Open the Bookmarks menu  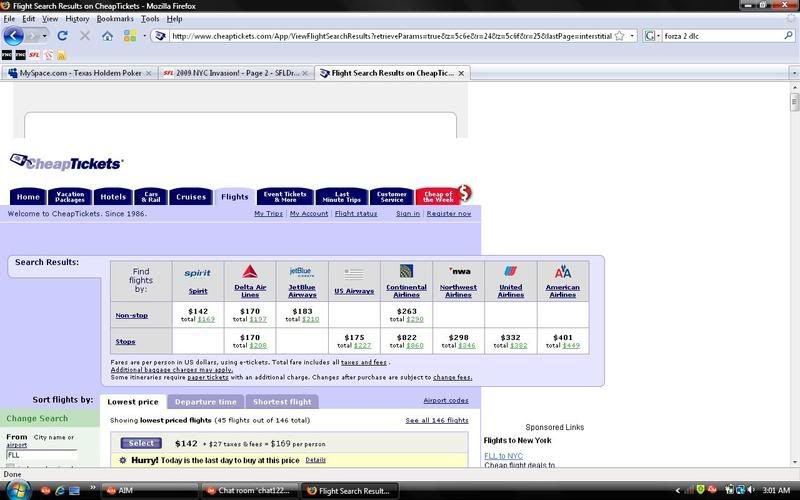point(115,19)
